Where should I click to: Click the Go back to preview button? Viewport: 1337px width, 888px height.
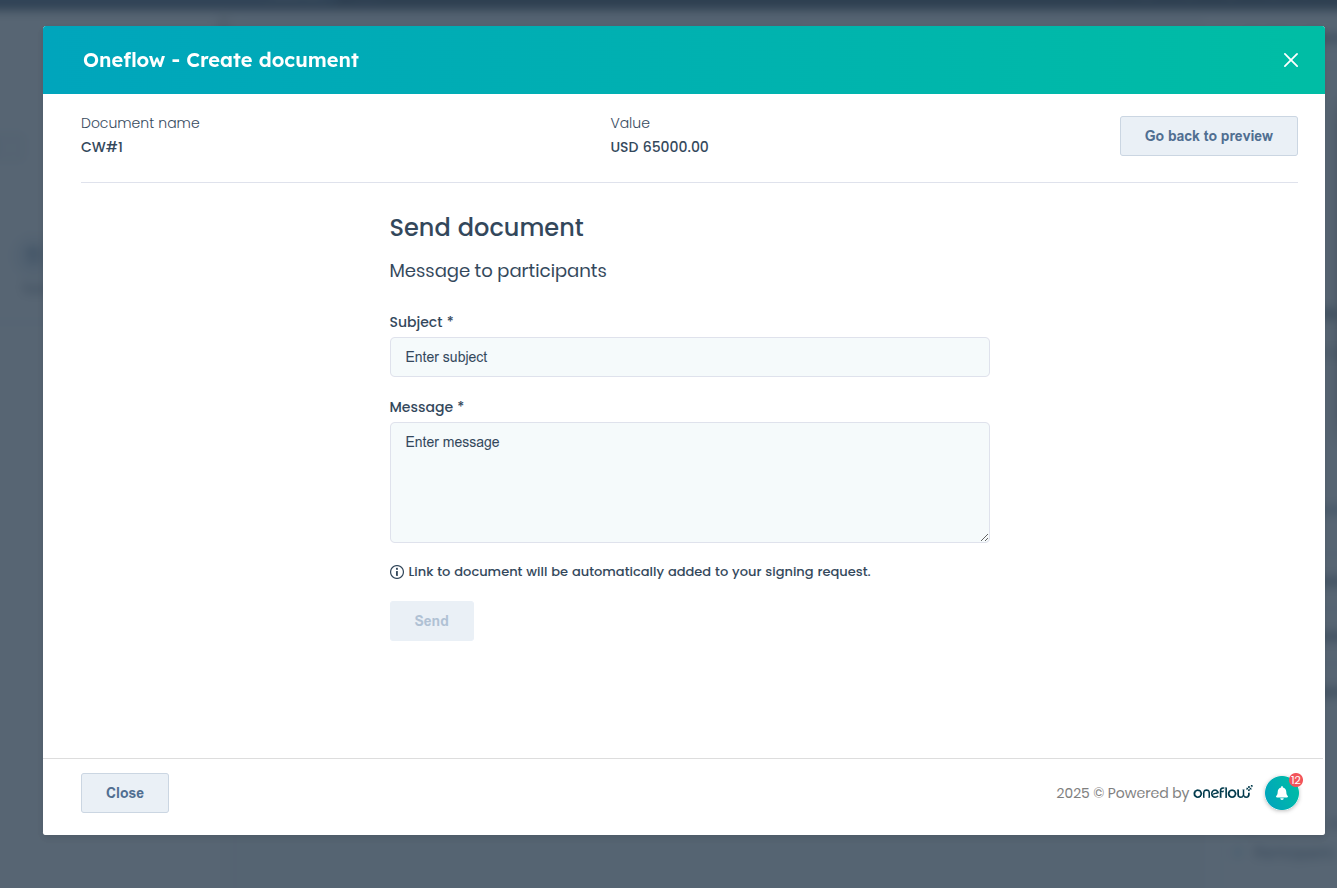tap(1208, 136)
